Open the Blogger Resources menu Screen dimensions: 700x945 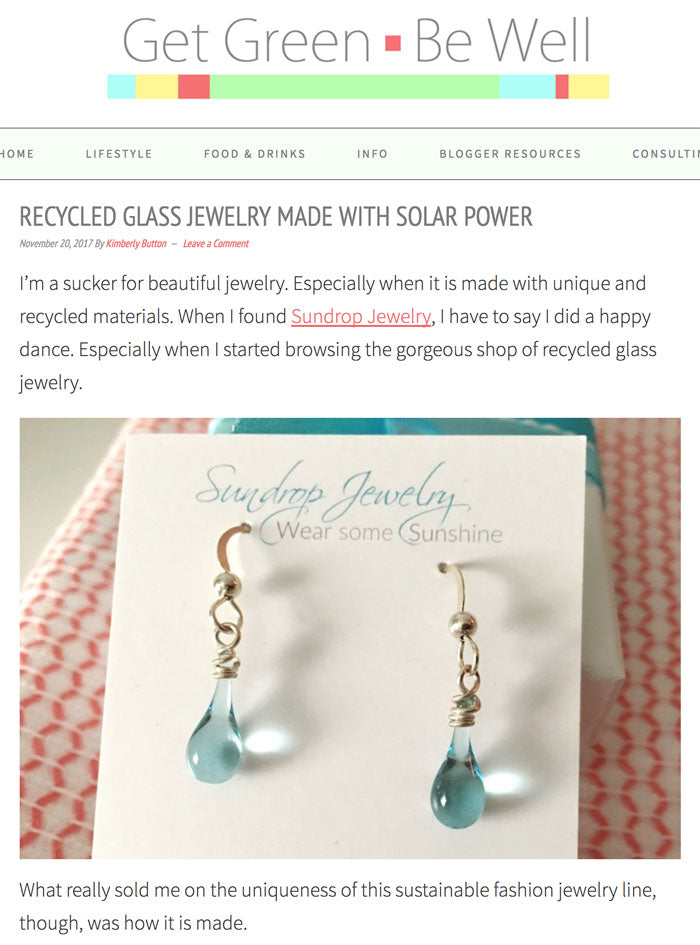[x=510, y=154]
